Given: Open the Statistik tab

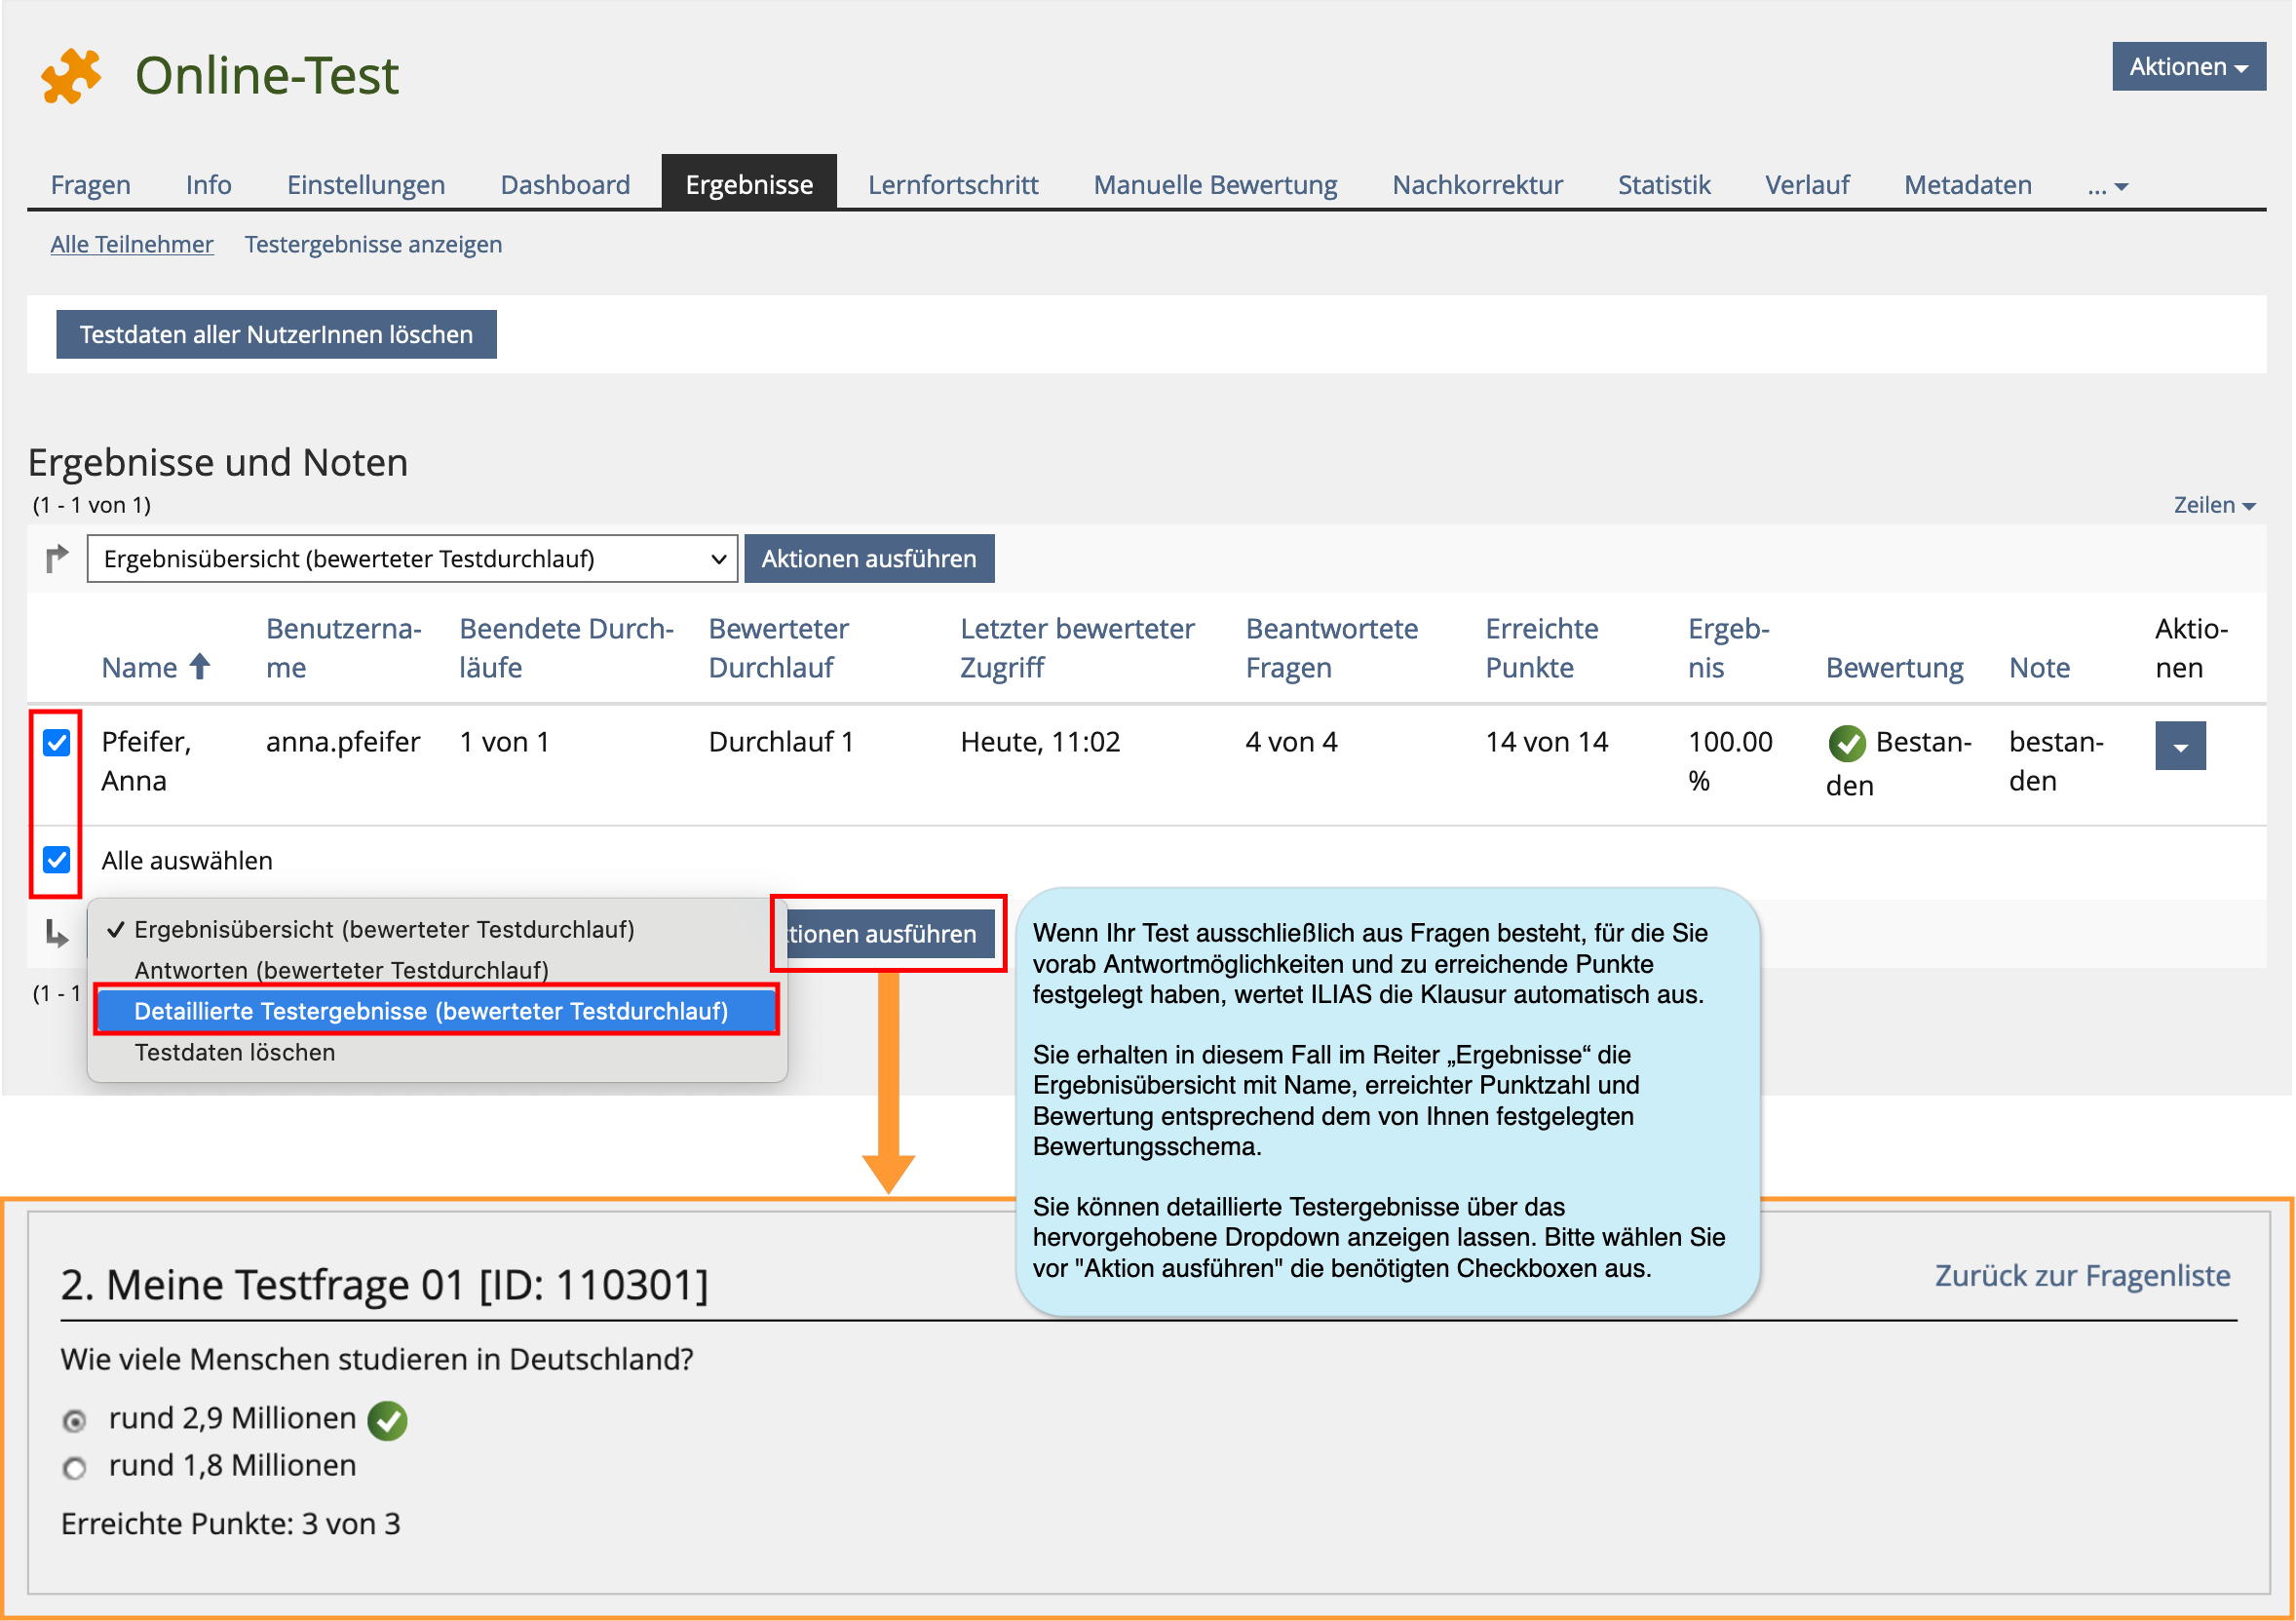Looking at the screenshot, I should coord(1664,185).
